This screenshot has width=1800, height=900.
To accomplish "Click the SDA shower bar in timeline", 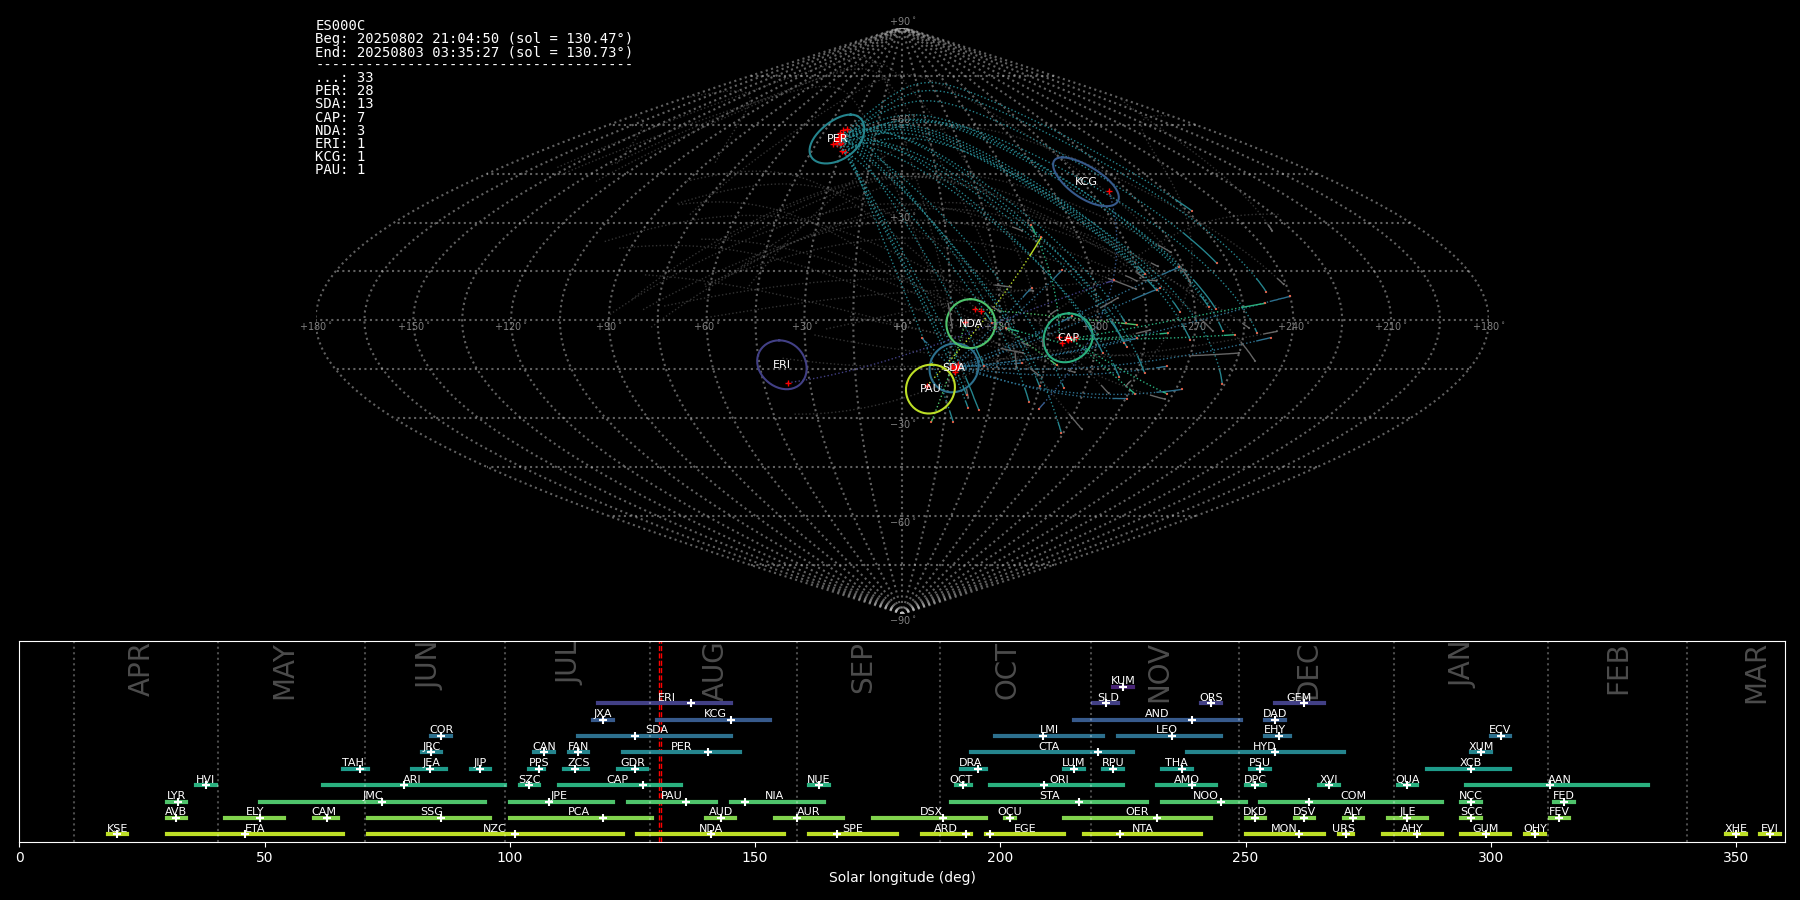I will (654, 736).
